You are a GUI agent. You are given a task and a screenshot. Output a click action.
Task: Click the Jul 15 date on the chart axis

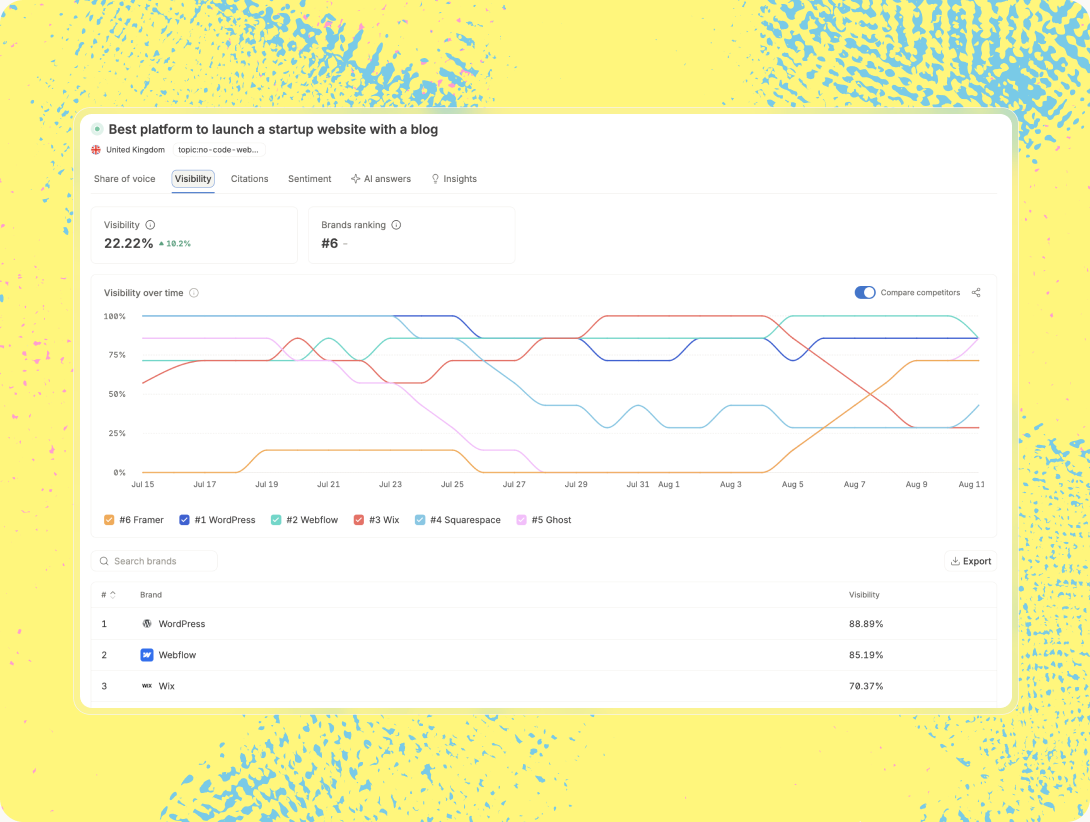[143, 484]
